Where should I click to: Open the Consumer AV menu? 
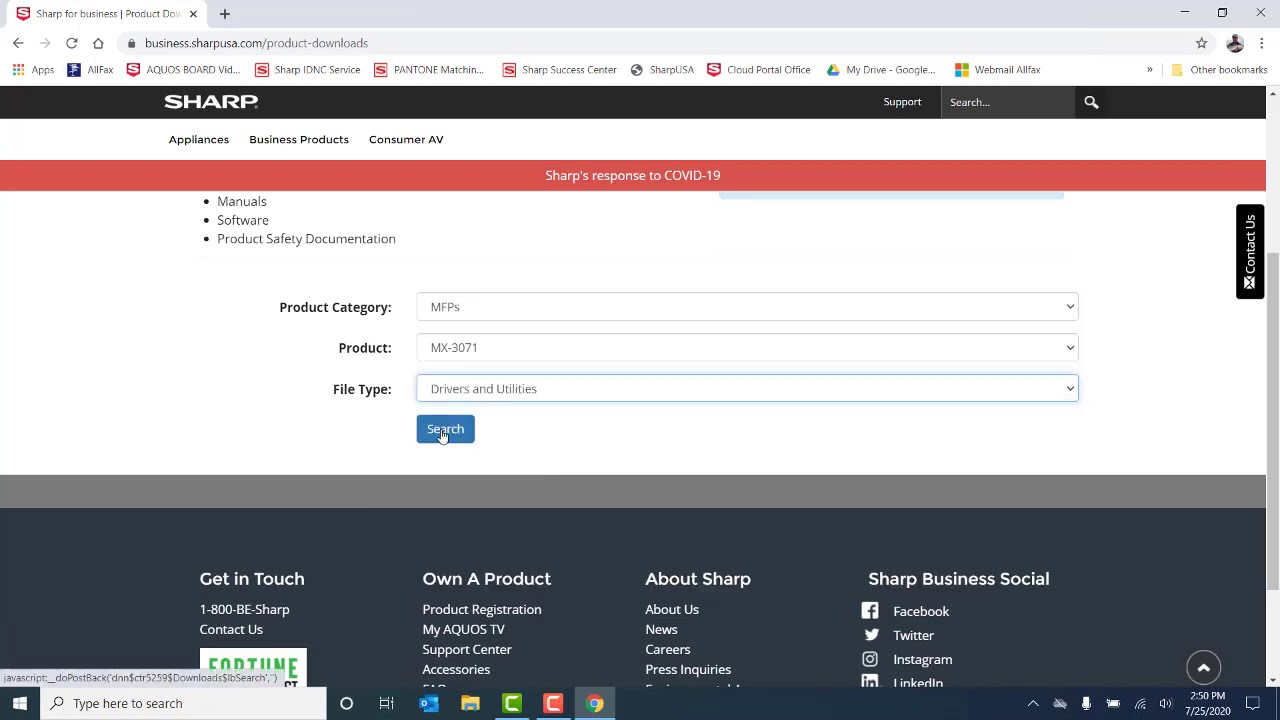pyautogui.click(x=406, y=139)
